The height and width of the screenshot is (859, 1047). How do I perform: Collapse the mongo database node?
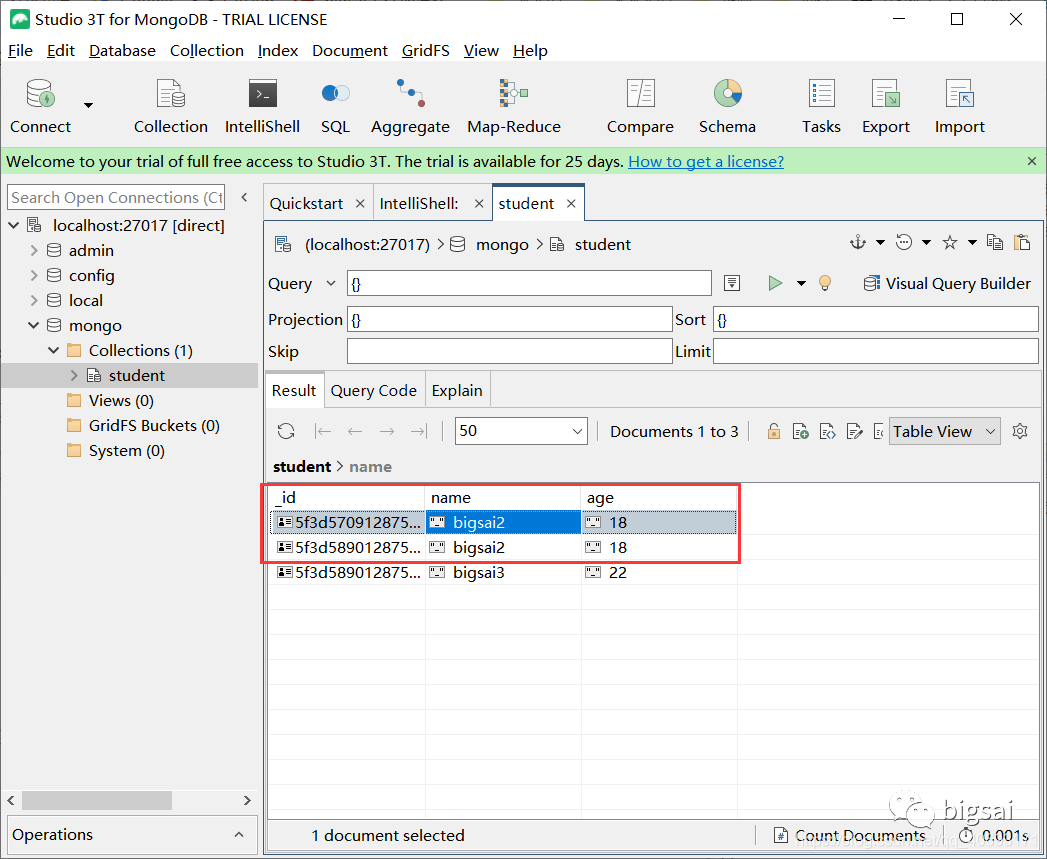tap(33, 325)
